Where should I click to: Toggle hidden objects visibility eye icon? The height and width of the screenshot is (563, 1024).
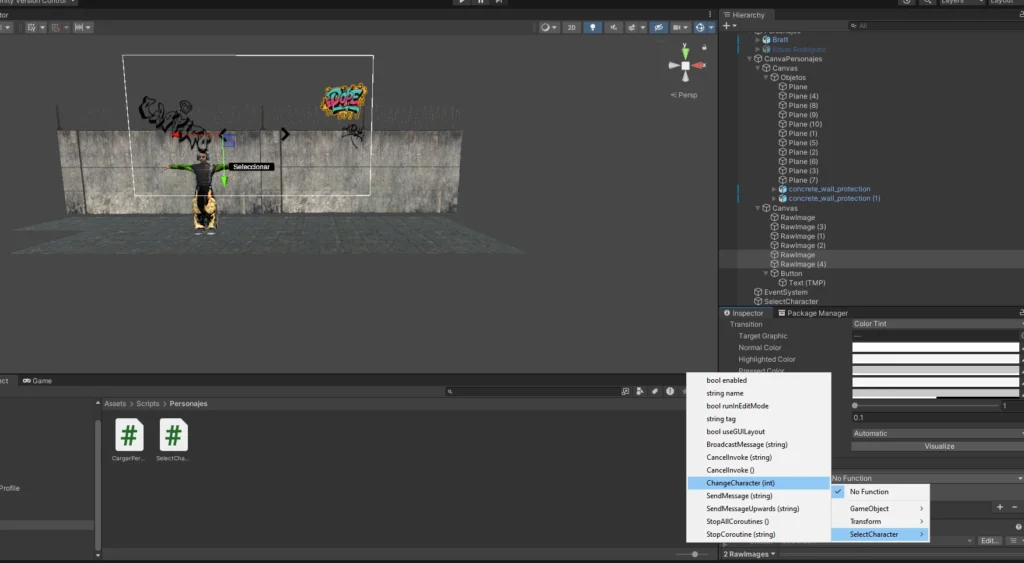point(659,27)
